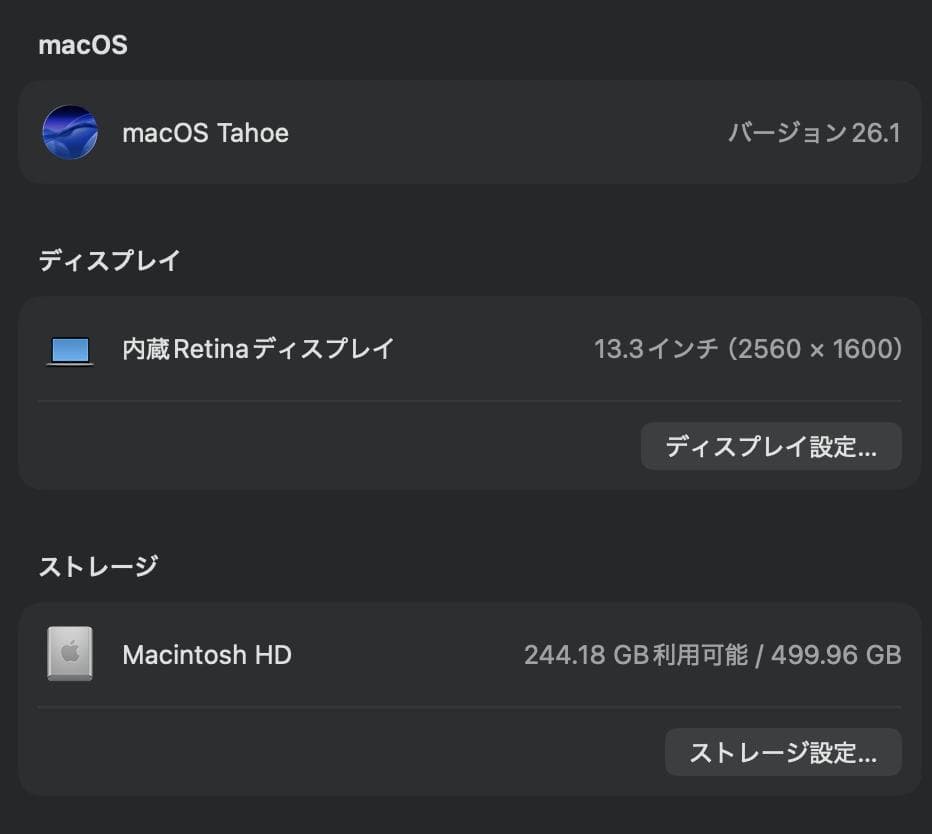This screenshot has height=834, width=932.
Task: Open ディスプレイ設定... settings
Action: pyautogui.click(x=771, y=446)
